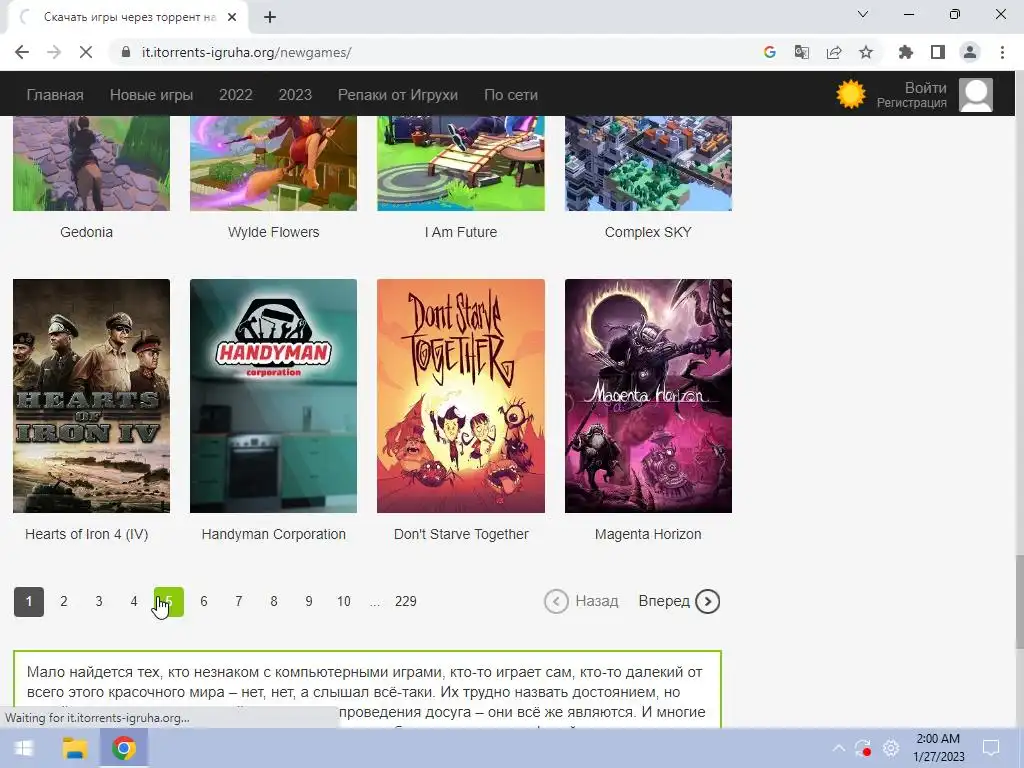Open the Gedonia game cover

[x=91, y=163]
